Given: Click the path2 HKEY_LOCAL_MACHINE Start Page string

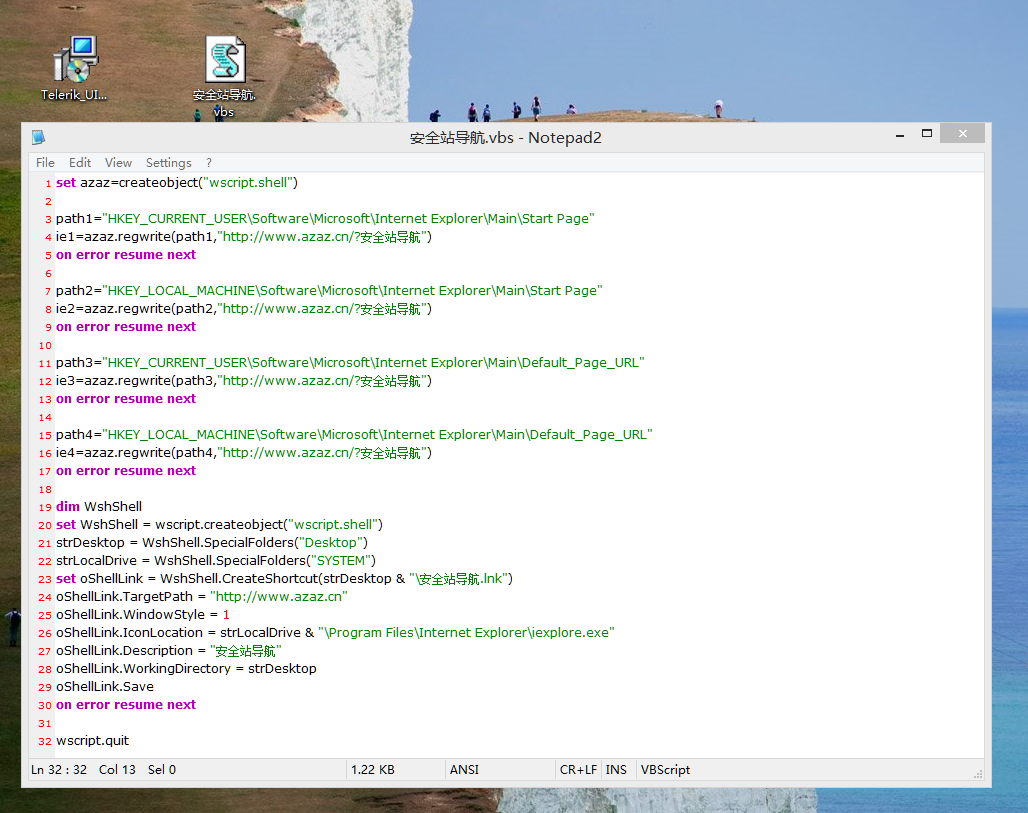Looking at the screenshot, I should [352, 291].
